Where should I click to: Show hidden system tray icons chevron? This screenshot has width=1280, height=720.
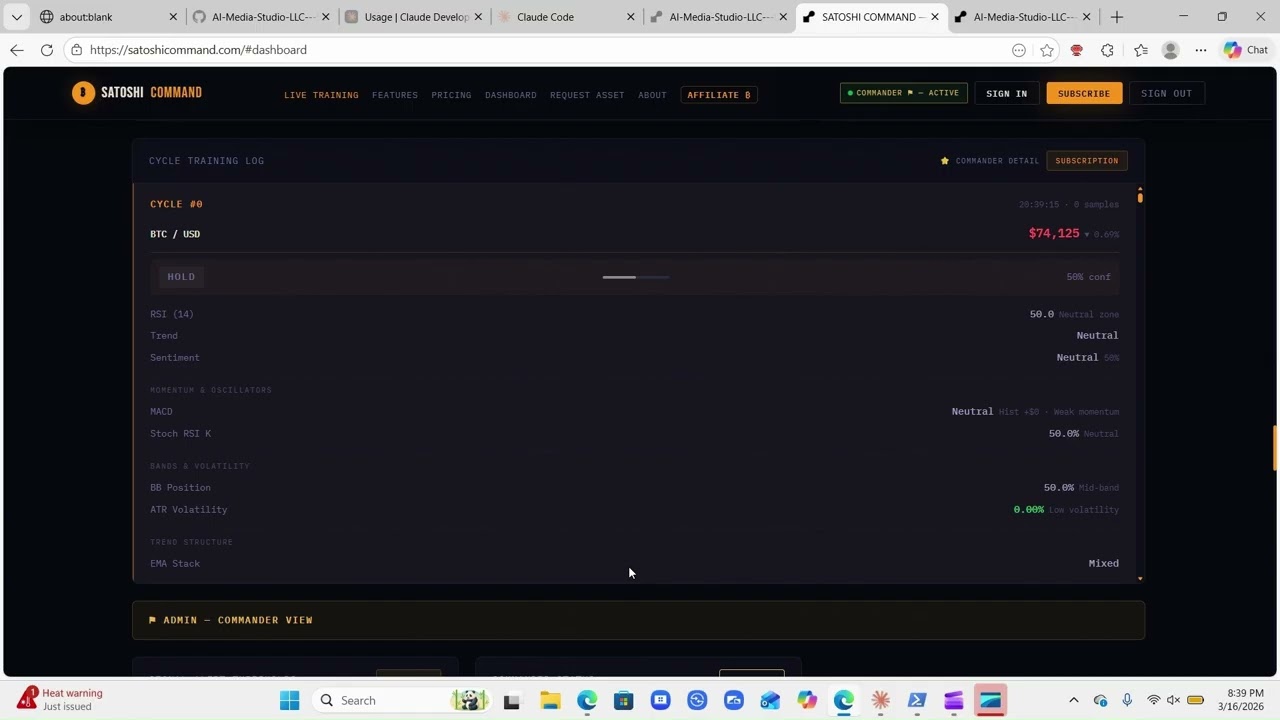point(1074,700)
